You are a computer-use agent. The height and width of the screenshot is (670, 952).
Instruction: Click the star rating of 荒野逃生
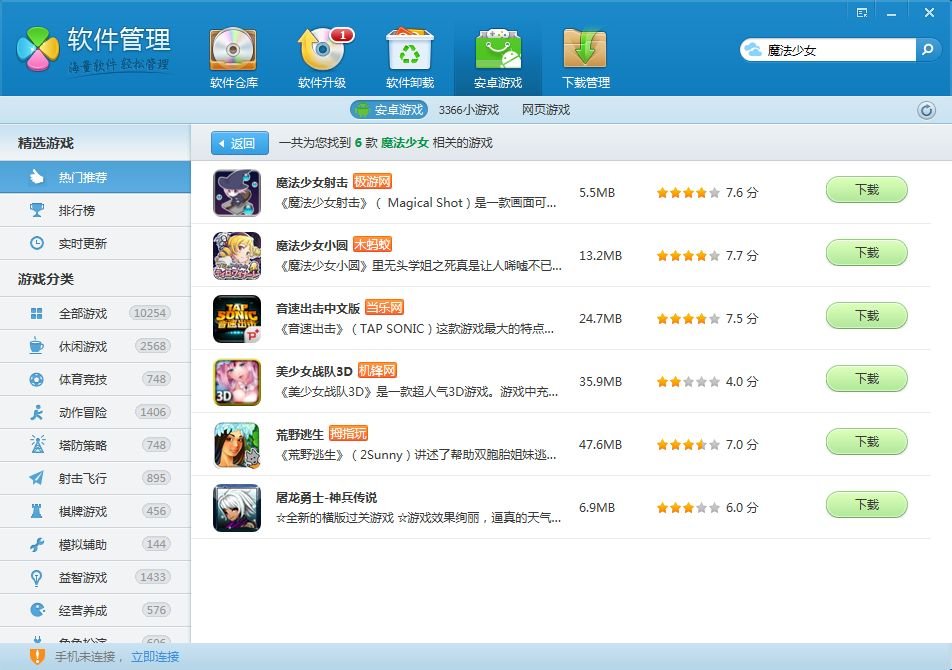coord(687,445)
